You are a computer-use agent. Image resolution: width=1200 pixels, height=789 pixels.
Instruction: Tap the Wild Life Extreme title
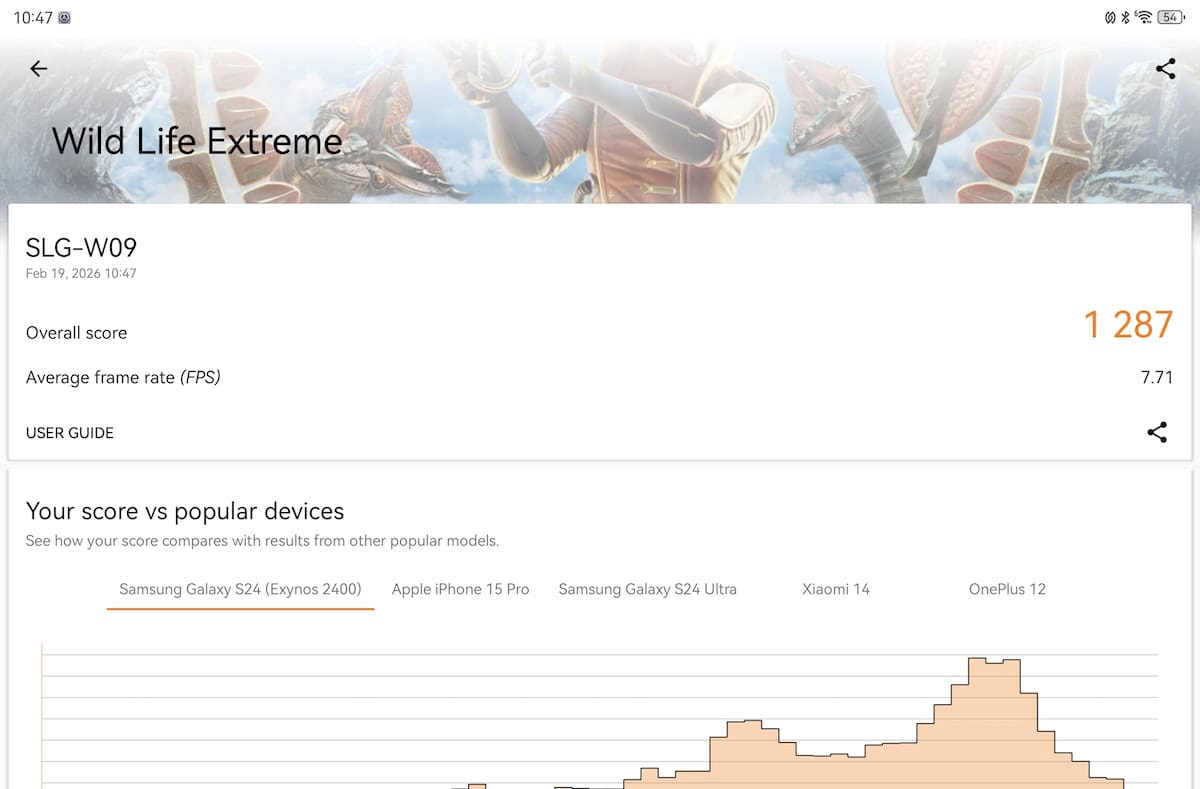(x=197, y=141)
